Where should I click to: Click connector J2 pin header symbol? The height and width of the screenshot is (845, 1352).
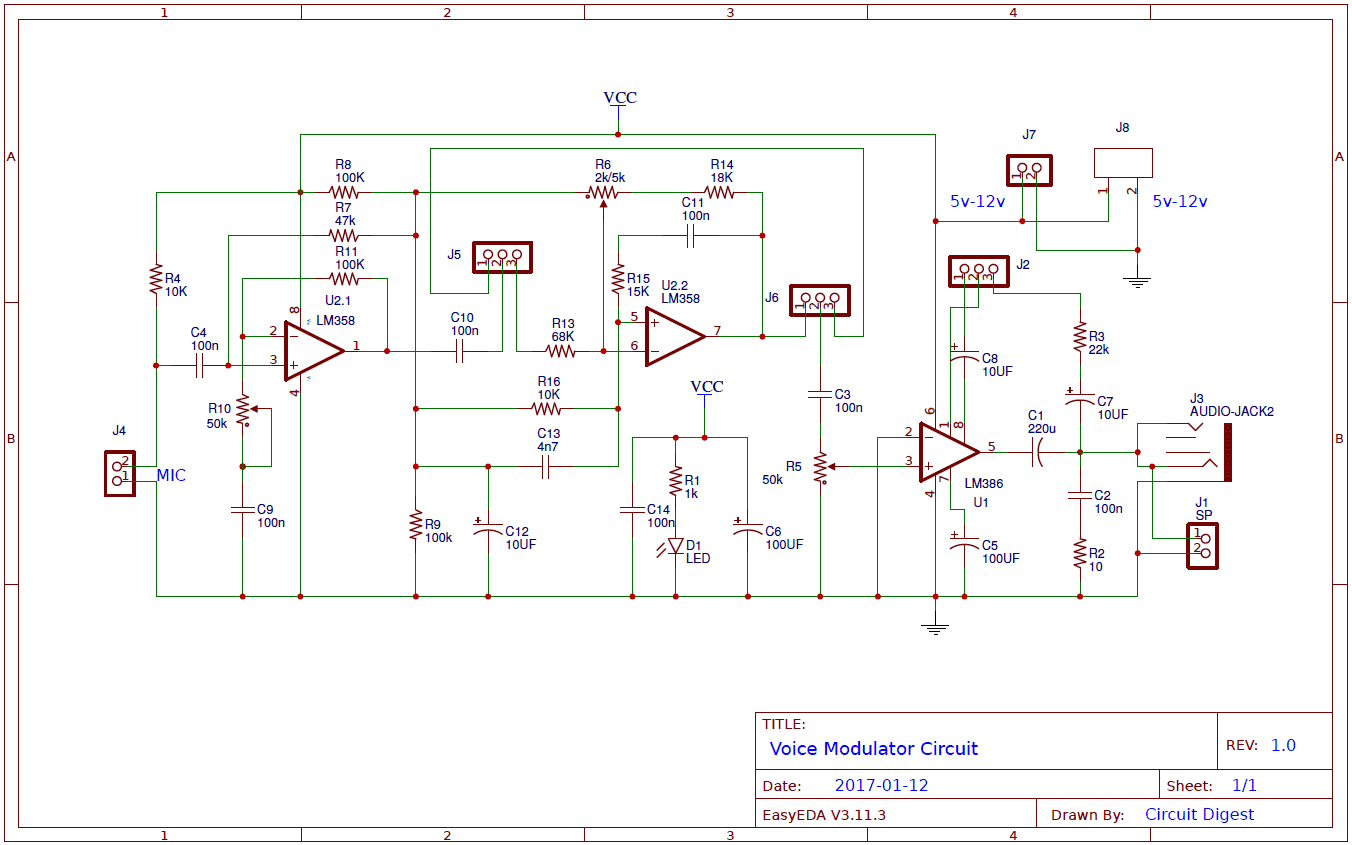pyautogui.click(x=977, y=272)
